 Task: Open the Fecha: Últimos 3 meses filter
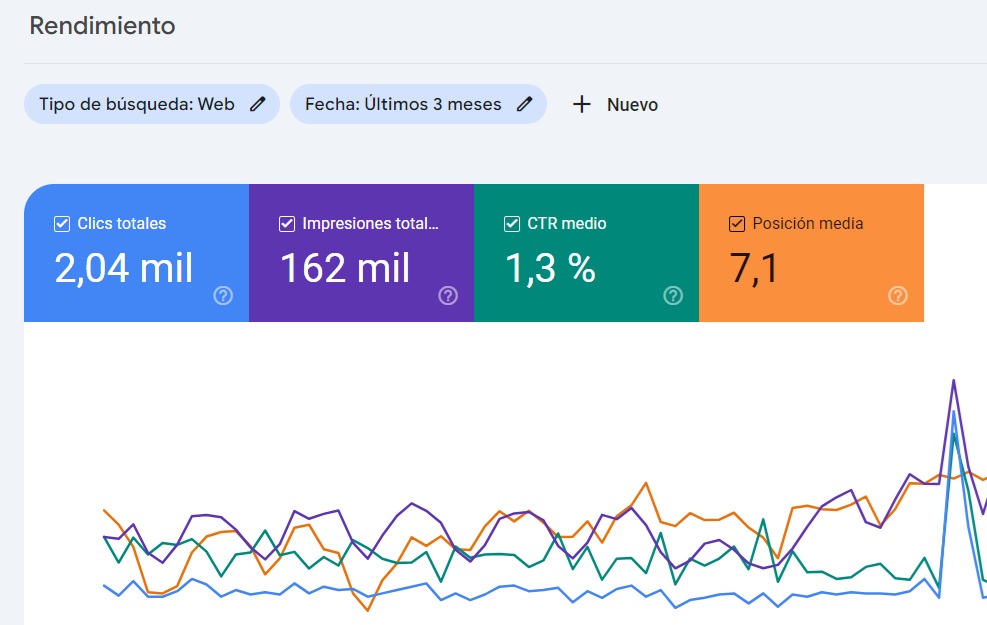(403, 104)
